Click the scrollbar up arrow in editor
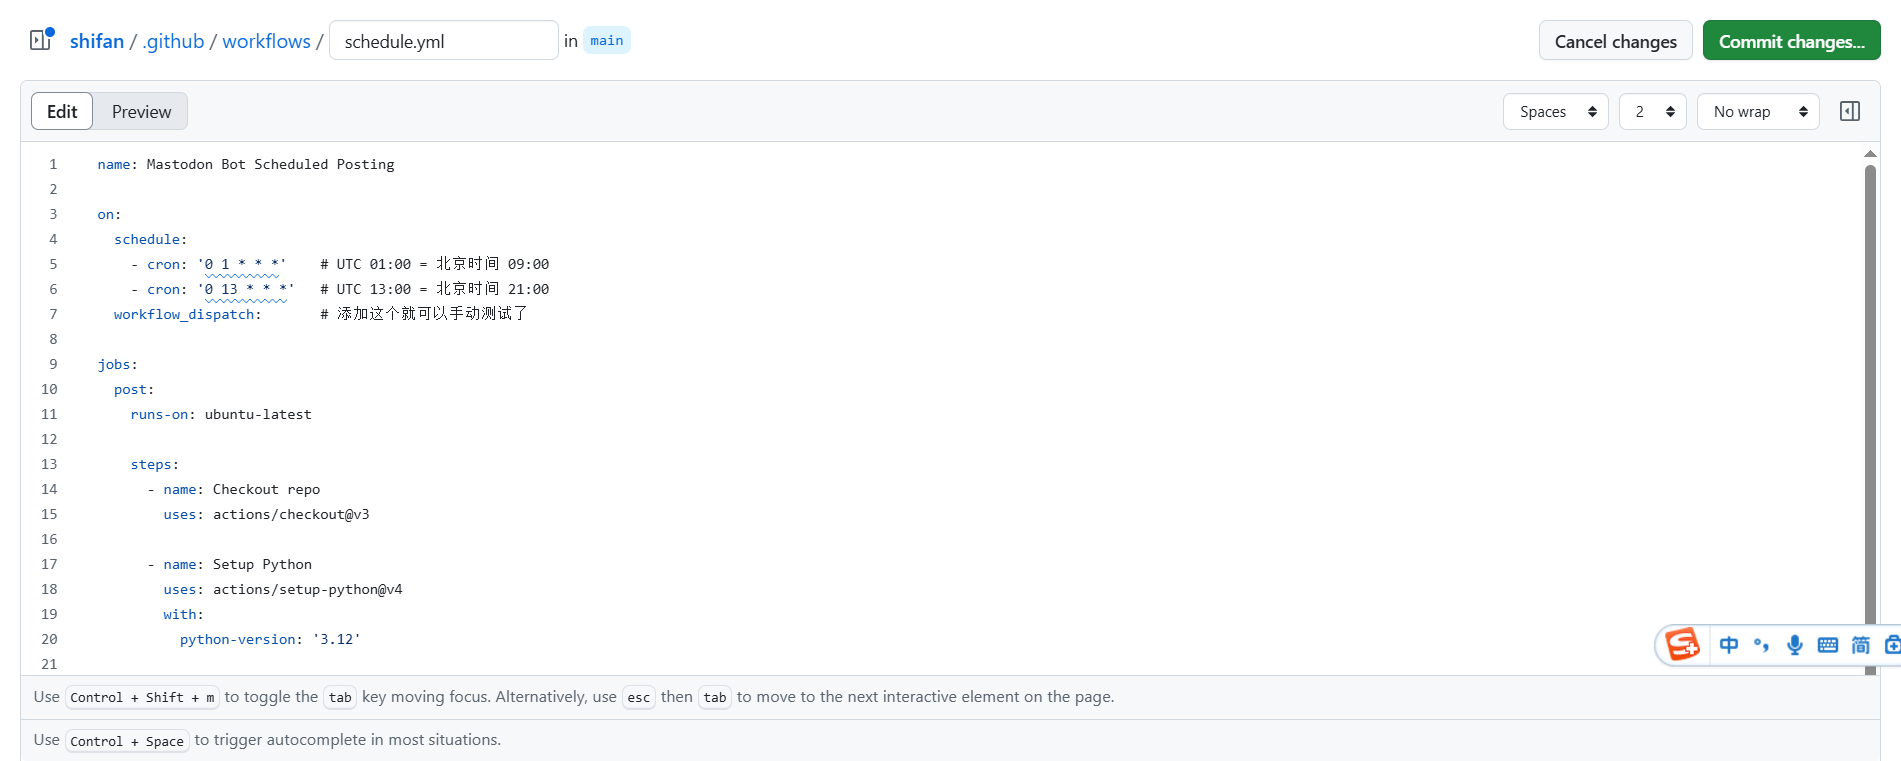The image size is (1901, 761). click(1870, 154)
